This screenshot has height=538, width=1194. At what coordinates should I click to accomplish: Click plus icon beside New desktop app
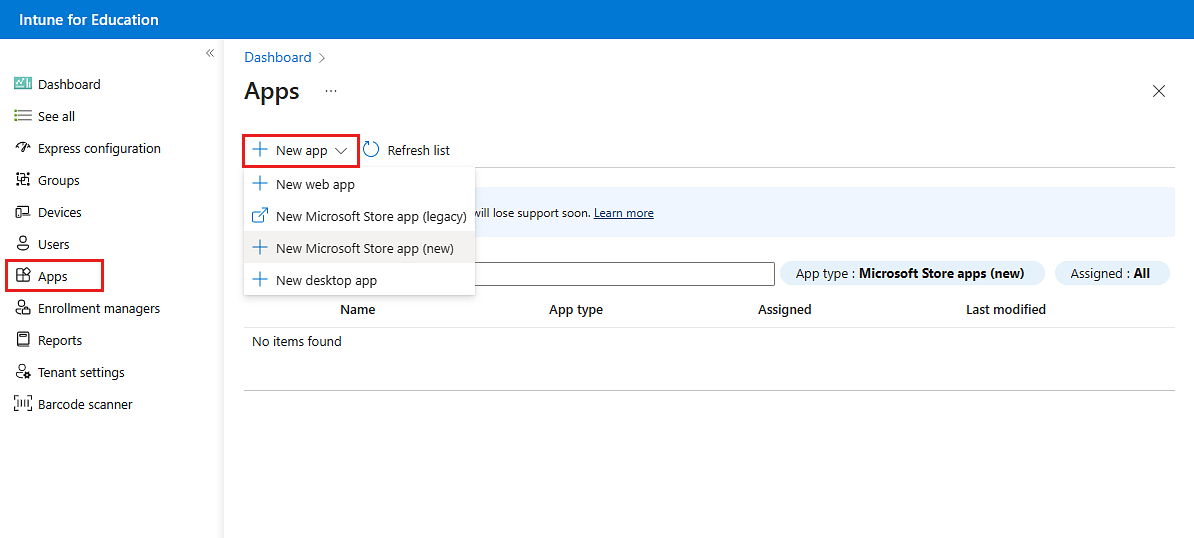(x=260, y=280)
